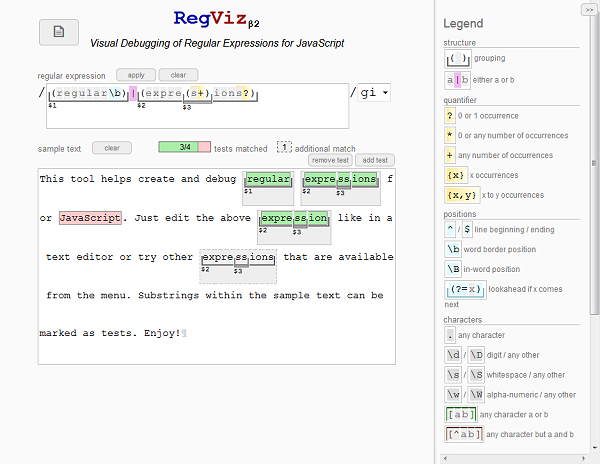Click the RegViz logo title
The width and height of the screenshot is (600, 464).
point(216,20)
